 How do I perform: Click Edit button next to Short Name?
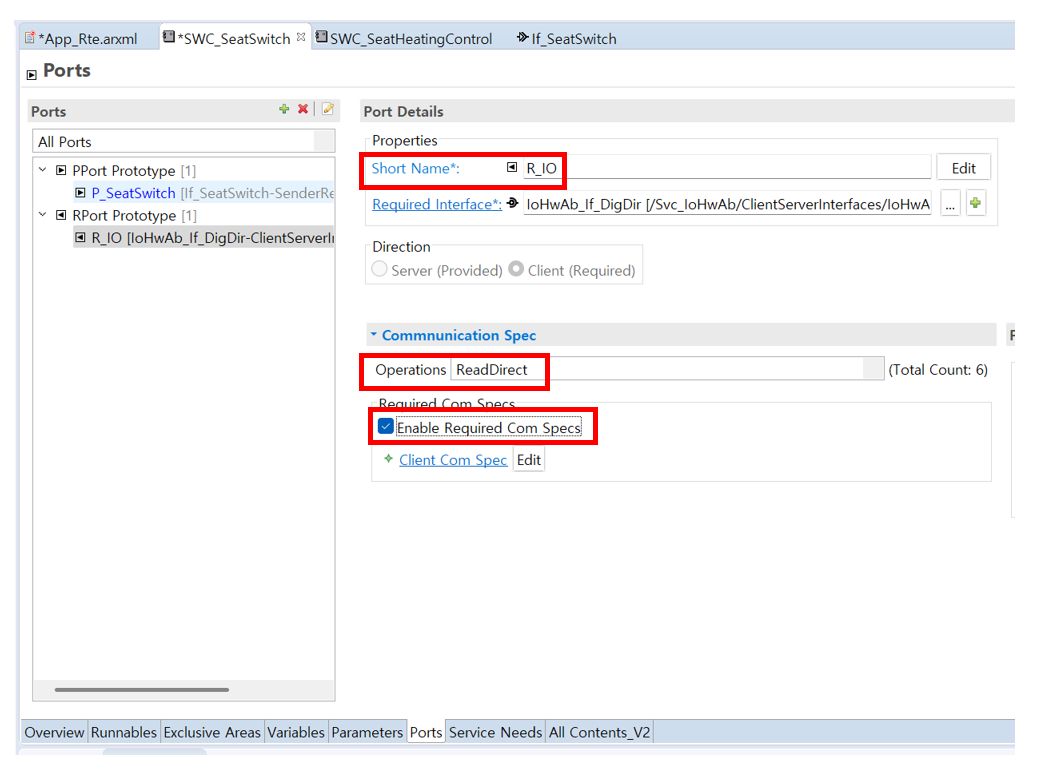pos(964,168)
